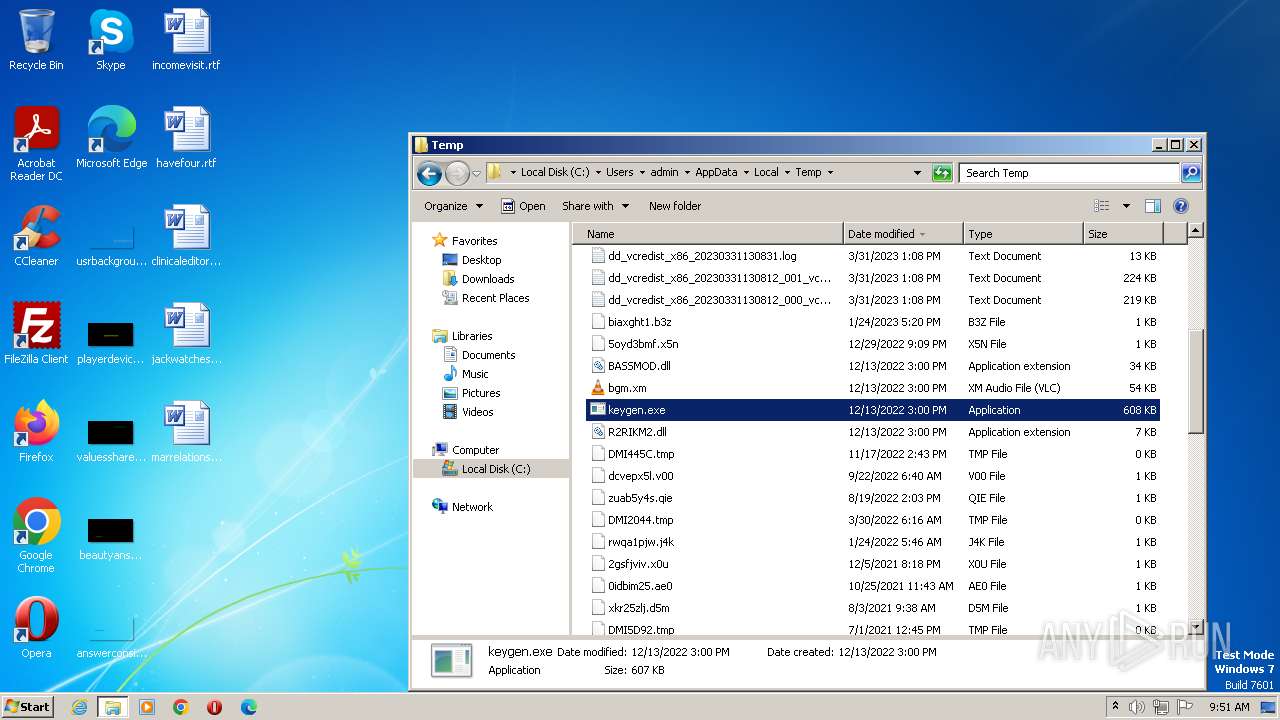1280x720 pixels.
Task: Select Desktop under Favorites
Action: 481,260
